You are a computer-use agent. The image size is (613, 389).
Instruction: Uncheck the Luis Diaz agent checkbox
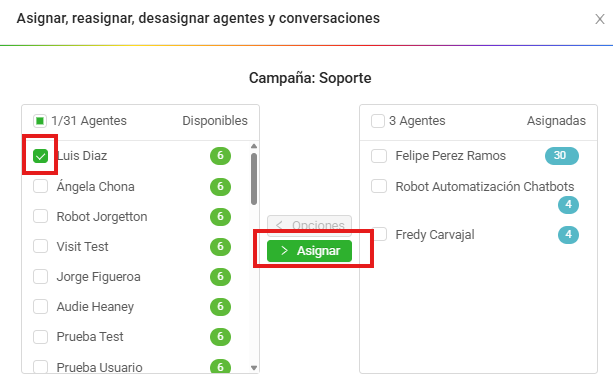[40, 156]
